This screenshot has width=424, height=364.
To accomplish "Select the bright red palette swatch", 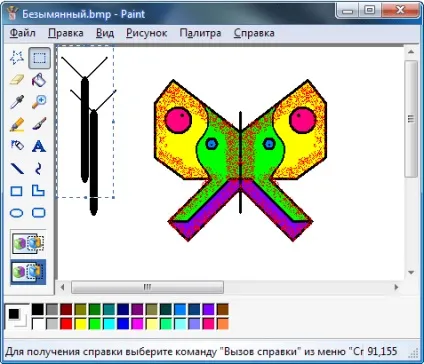I will [66, 323].
